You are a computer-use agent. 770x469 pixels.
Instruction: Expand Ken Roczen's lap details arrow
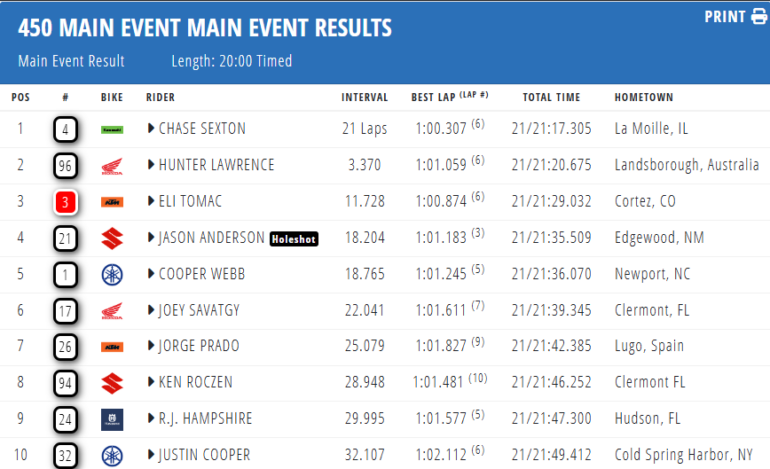151,383
